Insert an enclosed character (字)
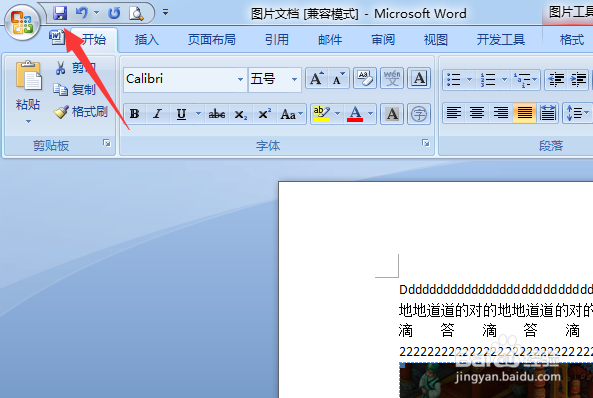The image size is (593, 398). coord(419,113)
